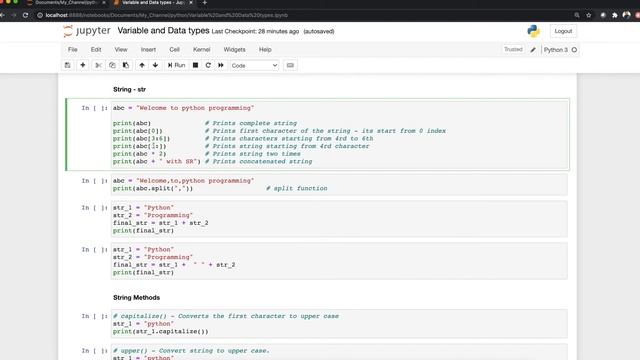Click the print(str_1.capitalize()) line
This screenshot has width=640, height=360.
(161, 331)
